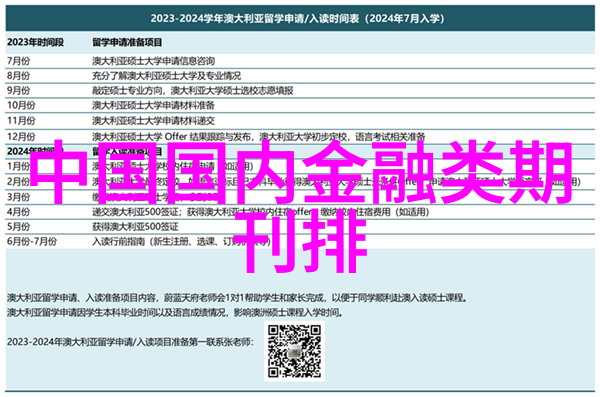Select the '留学申请准备项目' header beside 2023年时间段
This screenshot has width=600, height=397.
pyautogui.click(x=127, y=42)
